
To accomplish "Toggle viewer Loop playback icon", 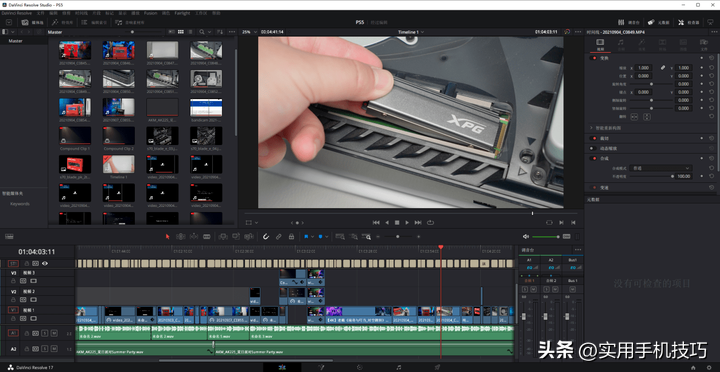I will [x=430, y=222].
